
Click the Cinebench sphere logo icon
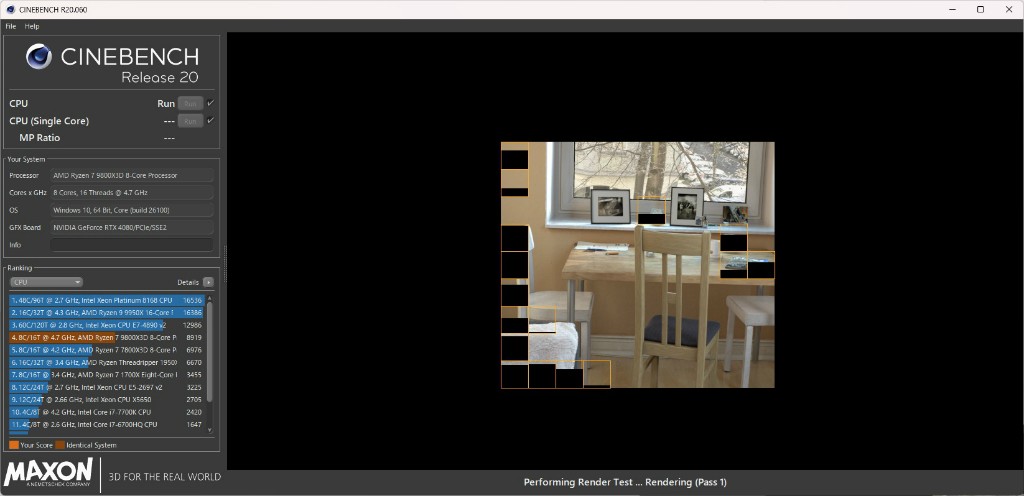[39, 57]
